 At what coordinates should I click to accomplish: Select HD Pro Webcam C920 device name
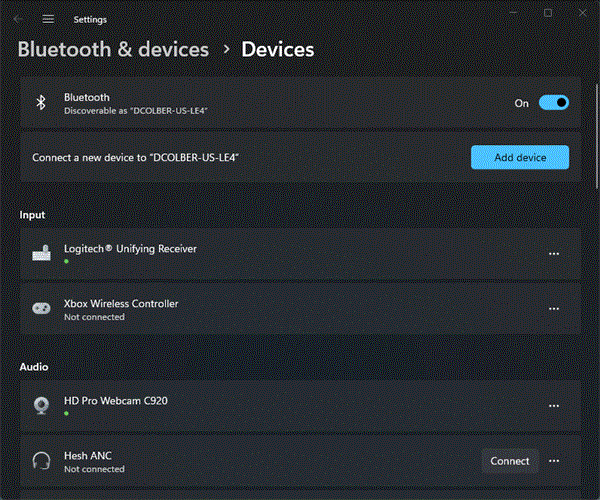[x=116, y=401]
